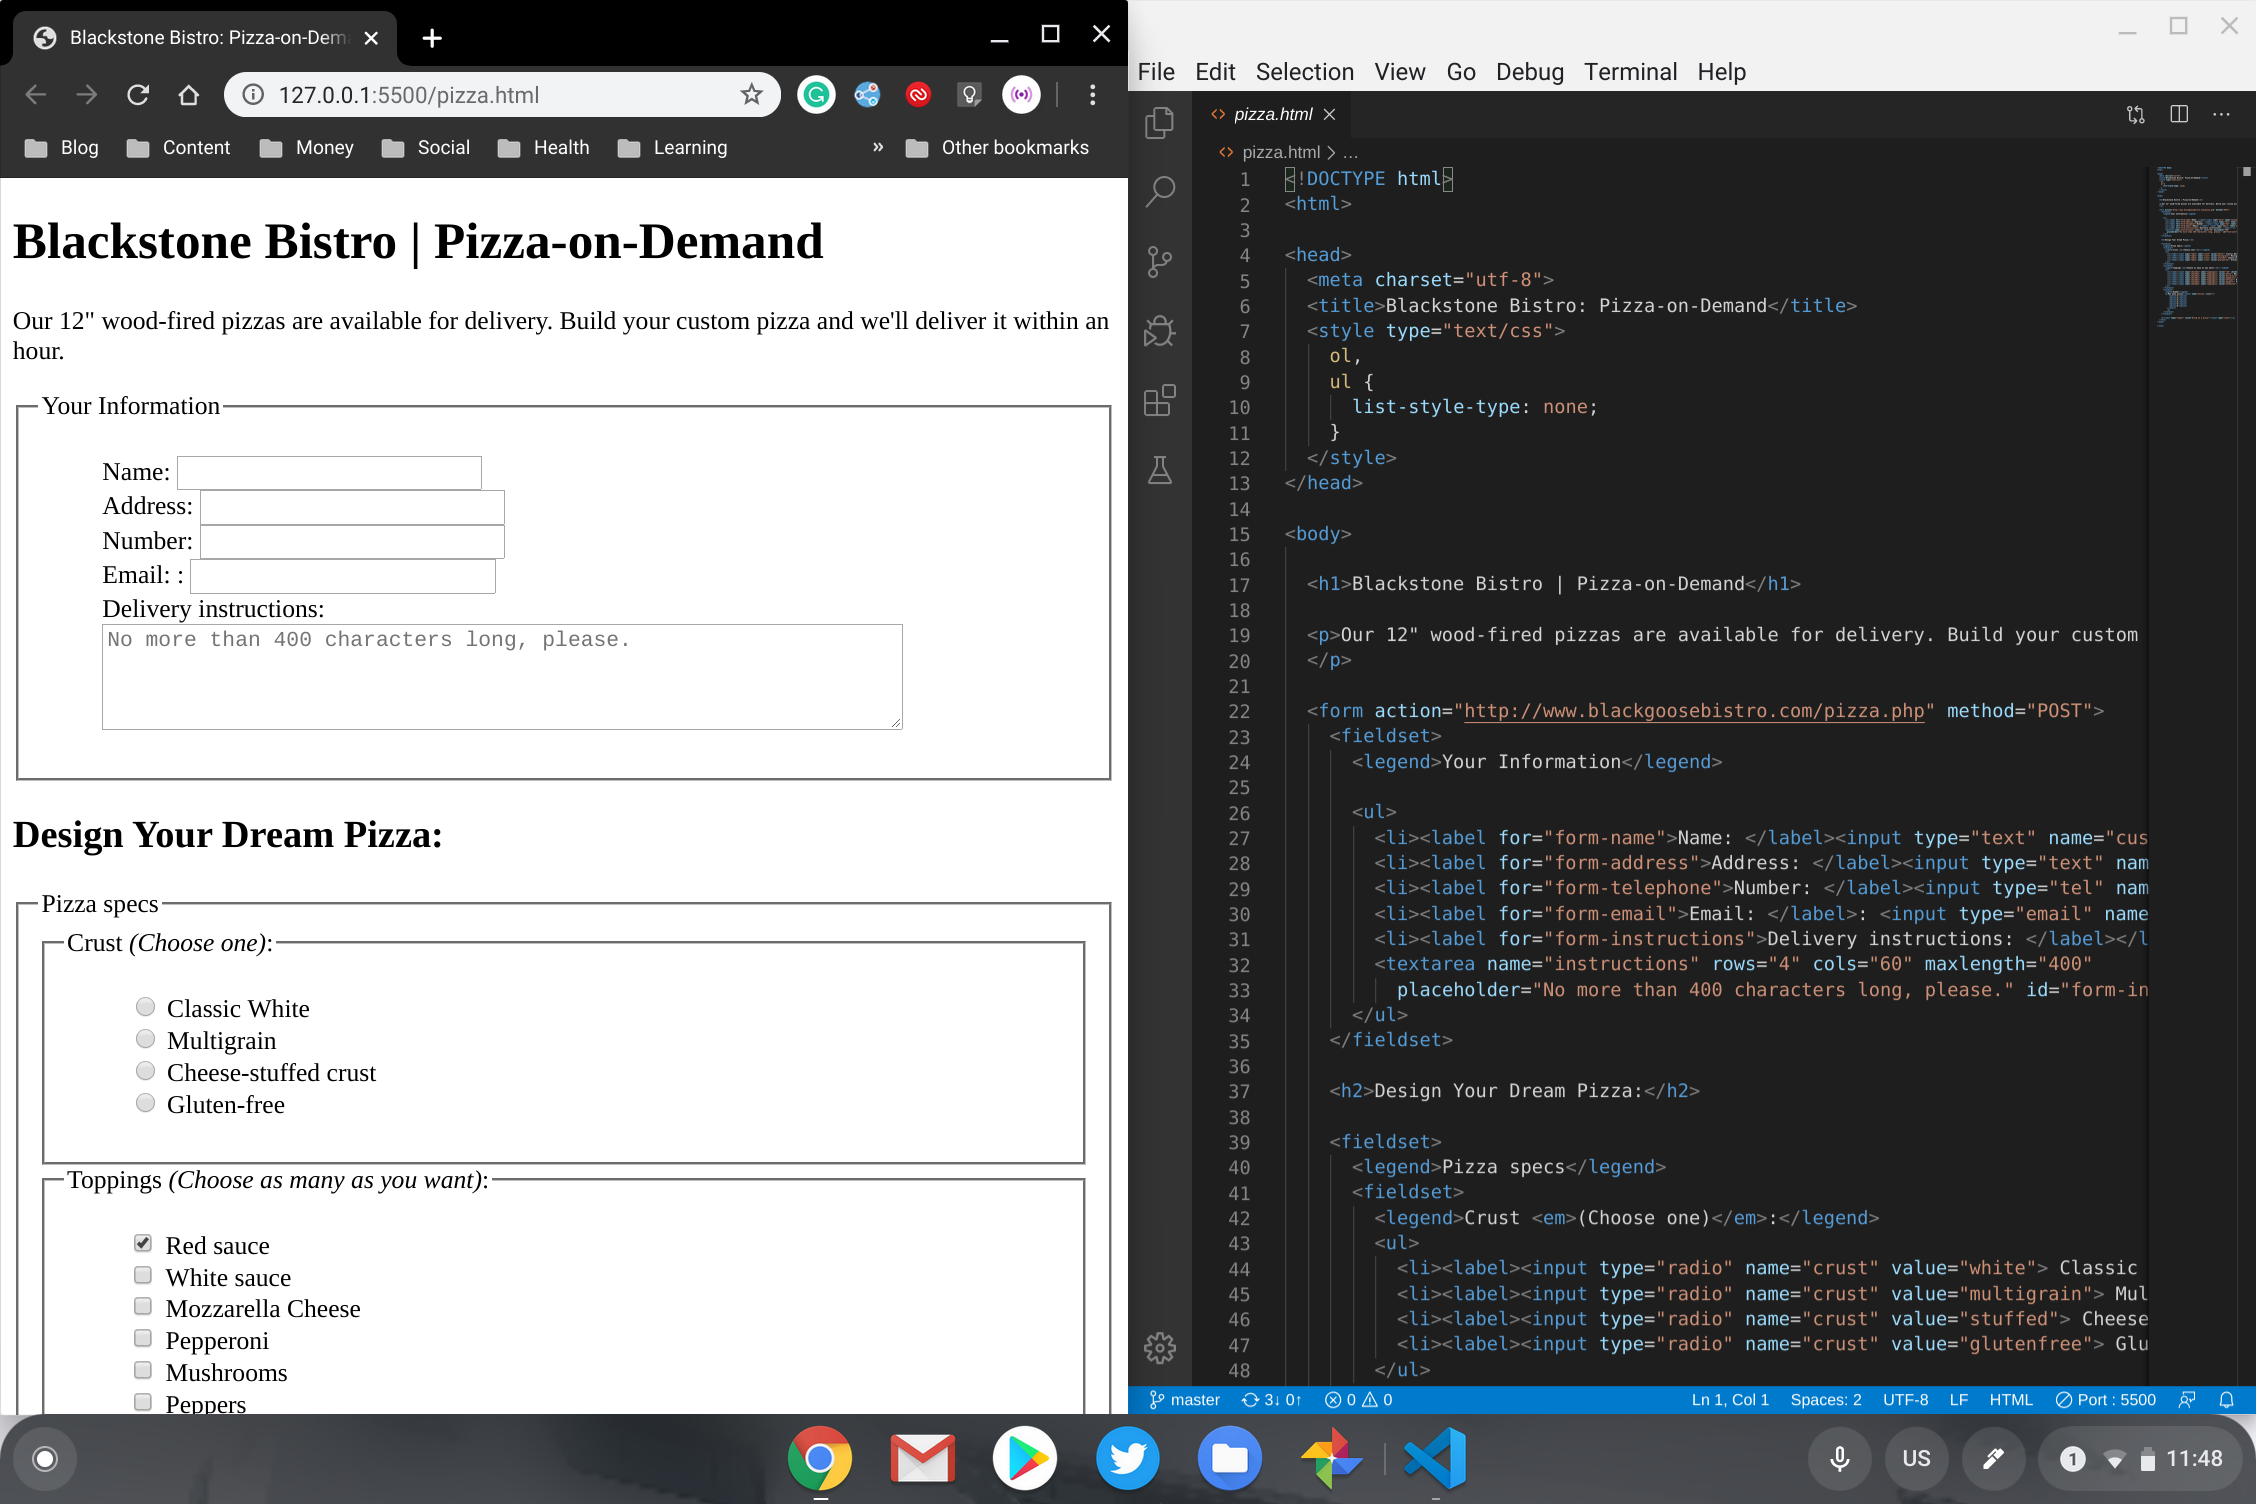Click the master branch status item

click(1185, 1400)
